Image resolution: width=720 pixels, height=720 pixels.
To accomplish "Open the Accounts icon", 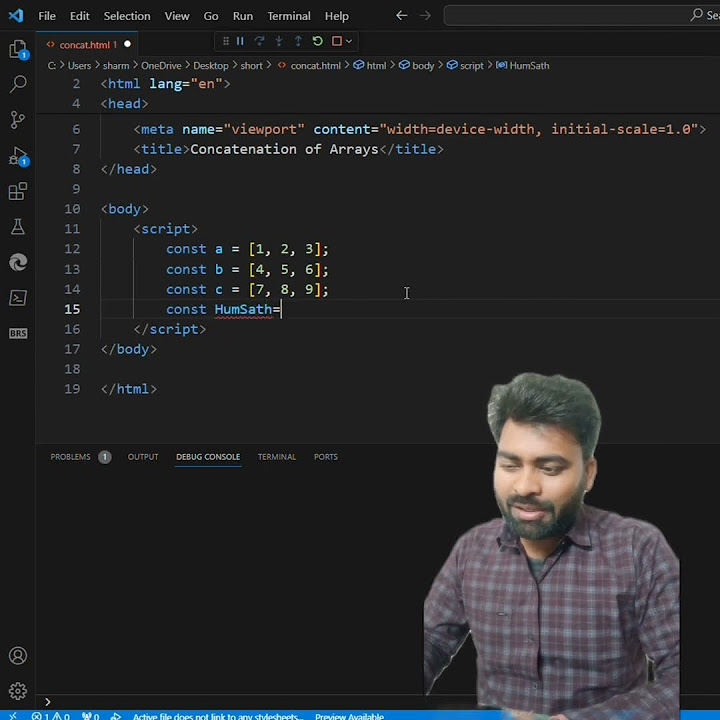I will tap(18, 655).
